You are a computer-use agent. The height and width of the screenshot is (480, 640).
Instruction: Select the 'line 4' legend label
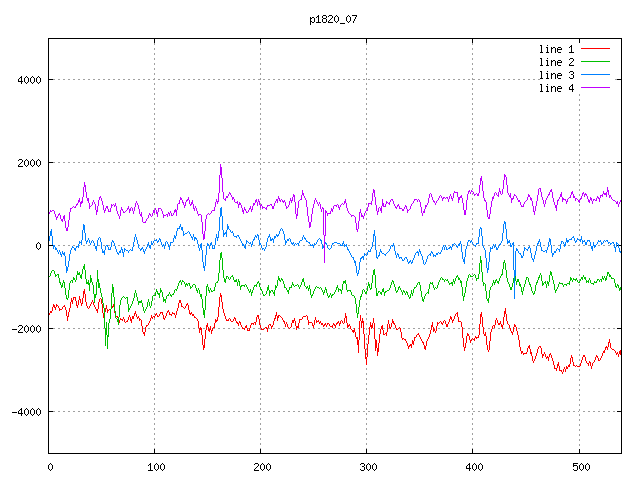point(556,88)
